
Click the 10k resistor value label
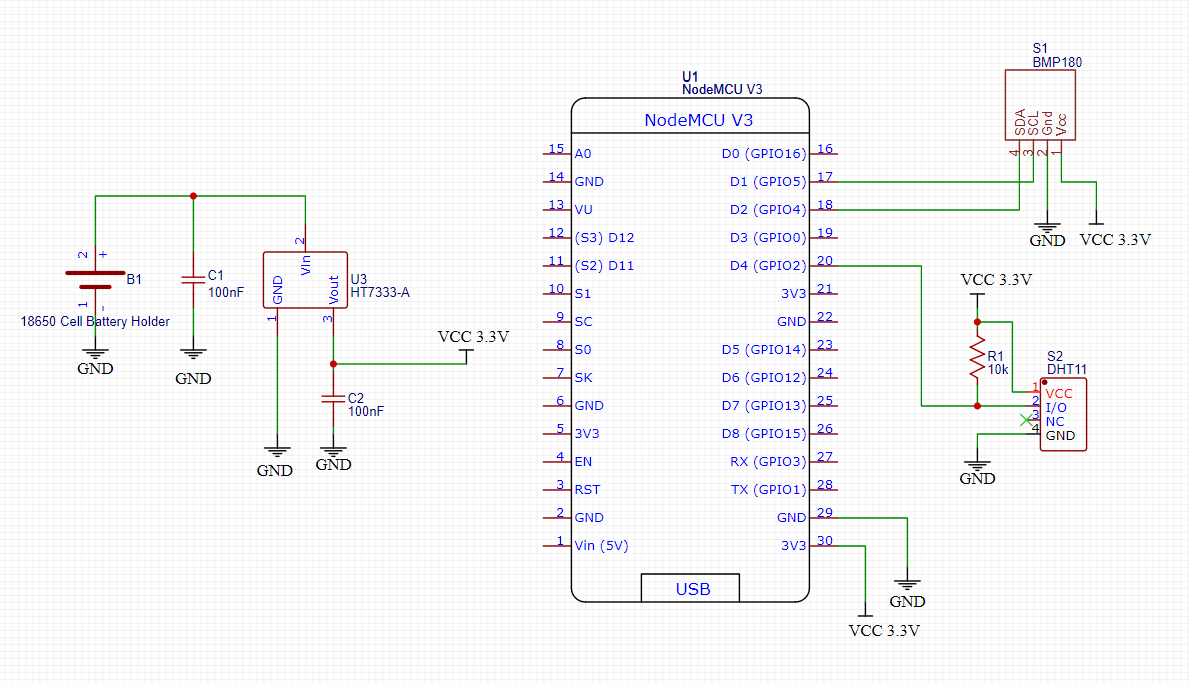point(998,370)
